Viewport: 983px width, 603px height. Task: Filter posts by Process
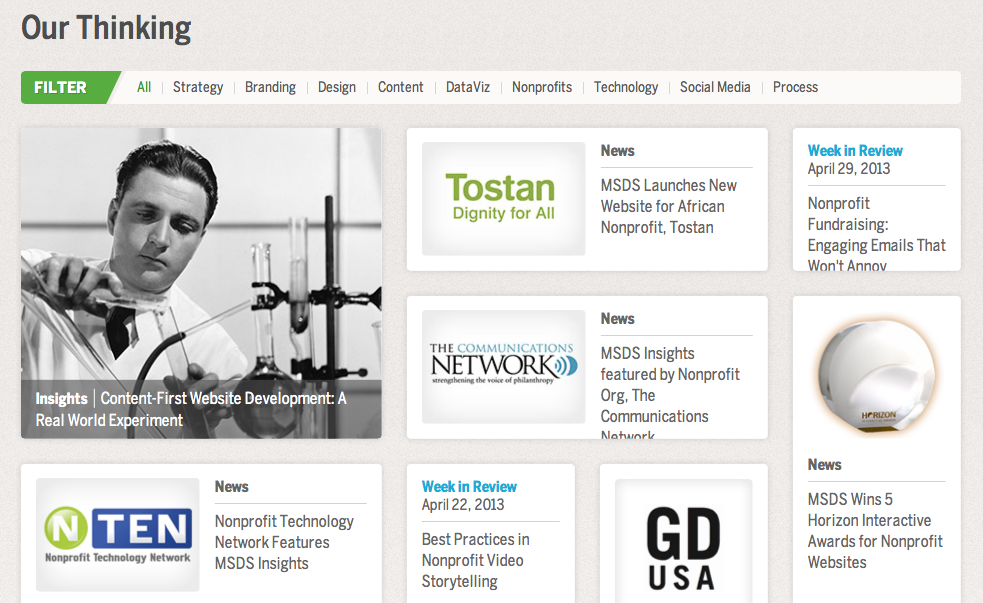point(795,87)
